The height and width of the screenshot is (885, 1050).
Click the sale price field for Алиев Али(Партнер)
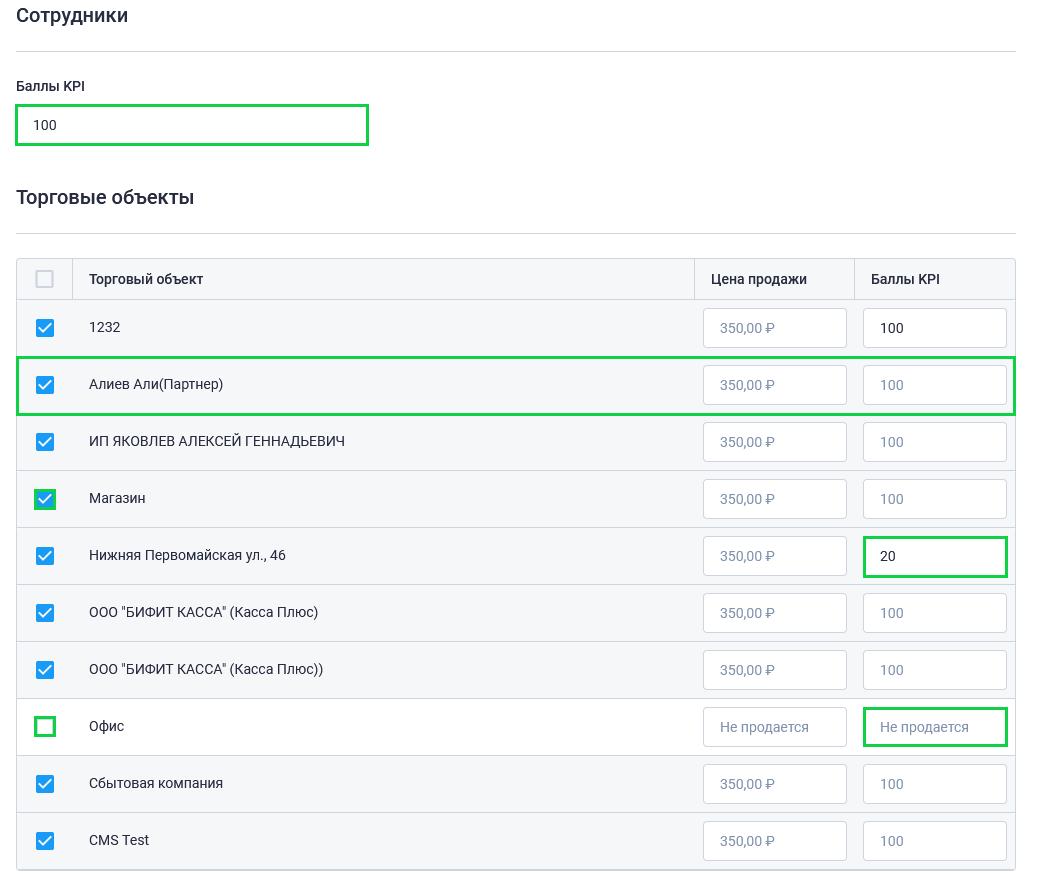pyautogui.click(x=774, y=385)
